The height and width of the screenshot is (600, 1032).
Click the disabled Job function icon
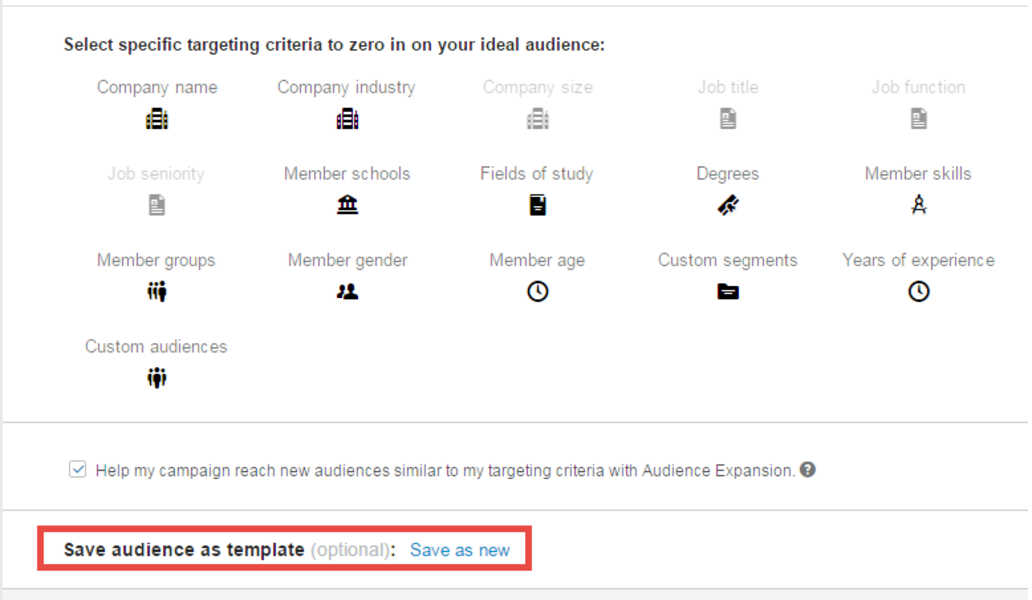point(918,119)
